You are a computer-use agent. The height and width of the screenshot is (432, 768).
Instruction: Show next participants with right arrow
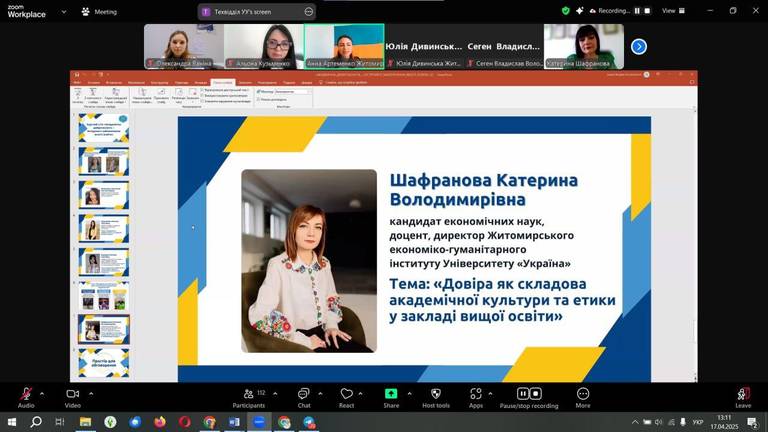(639, 46)
